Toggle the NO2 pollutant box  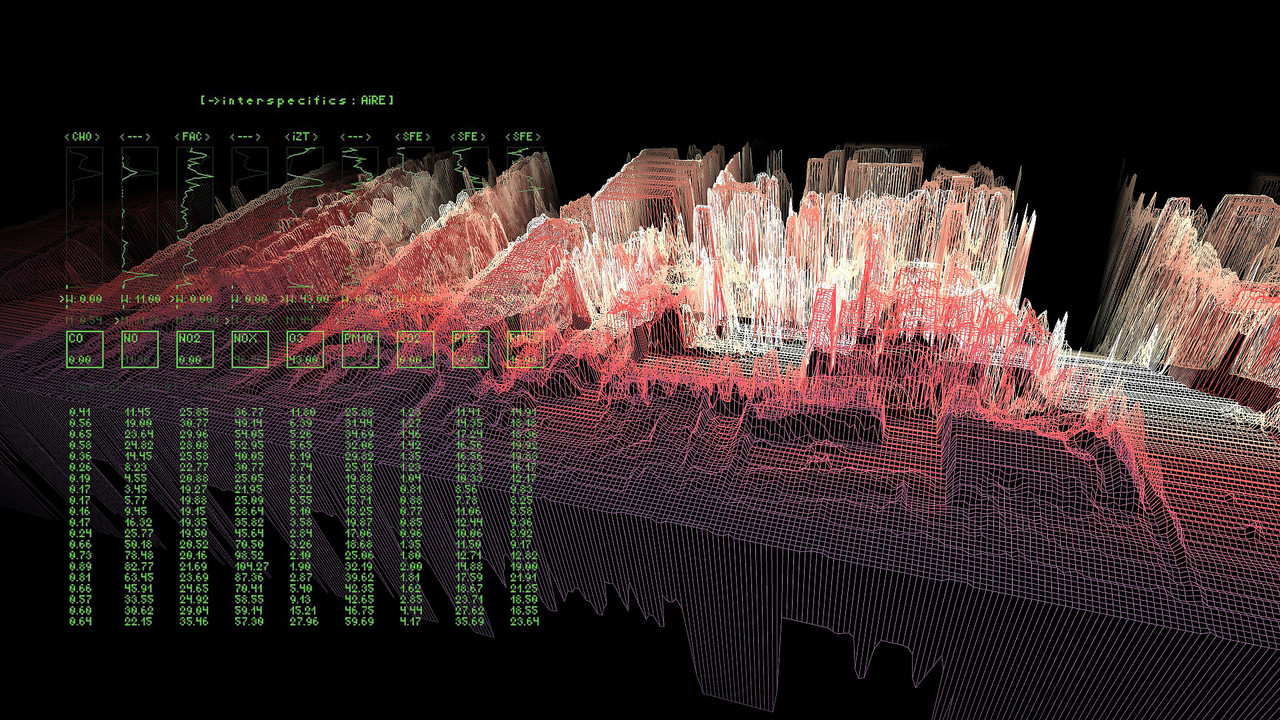[195, 349]
